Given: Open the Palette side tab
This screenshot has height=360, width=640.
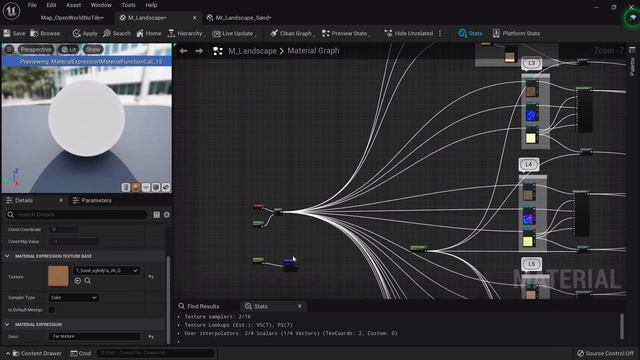Looking at the screenshot, I should (632, 62).
